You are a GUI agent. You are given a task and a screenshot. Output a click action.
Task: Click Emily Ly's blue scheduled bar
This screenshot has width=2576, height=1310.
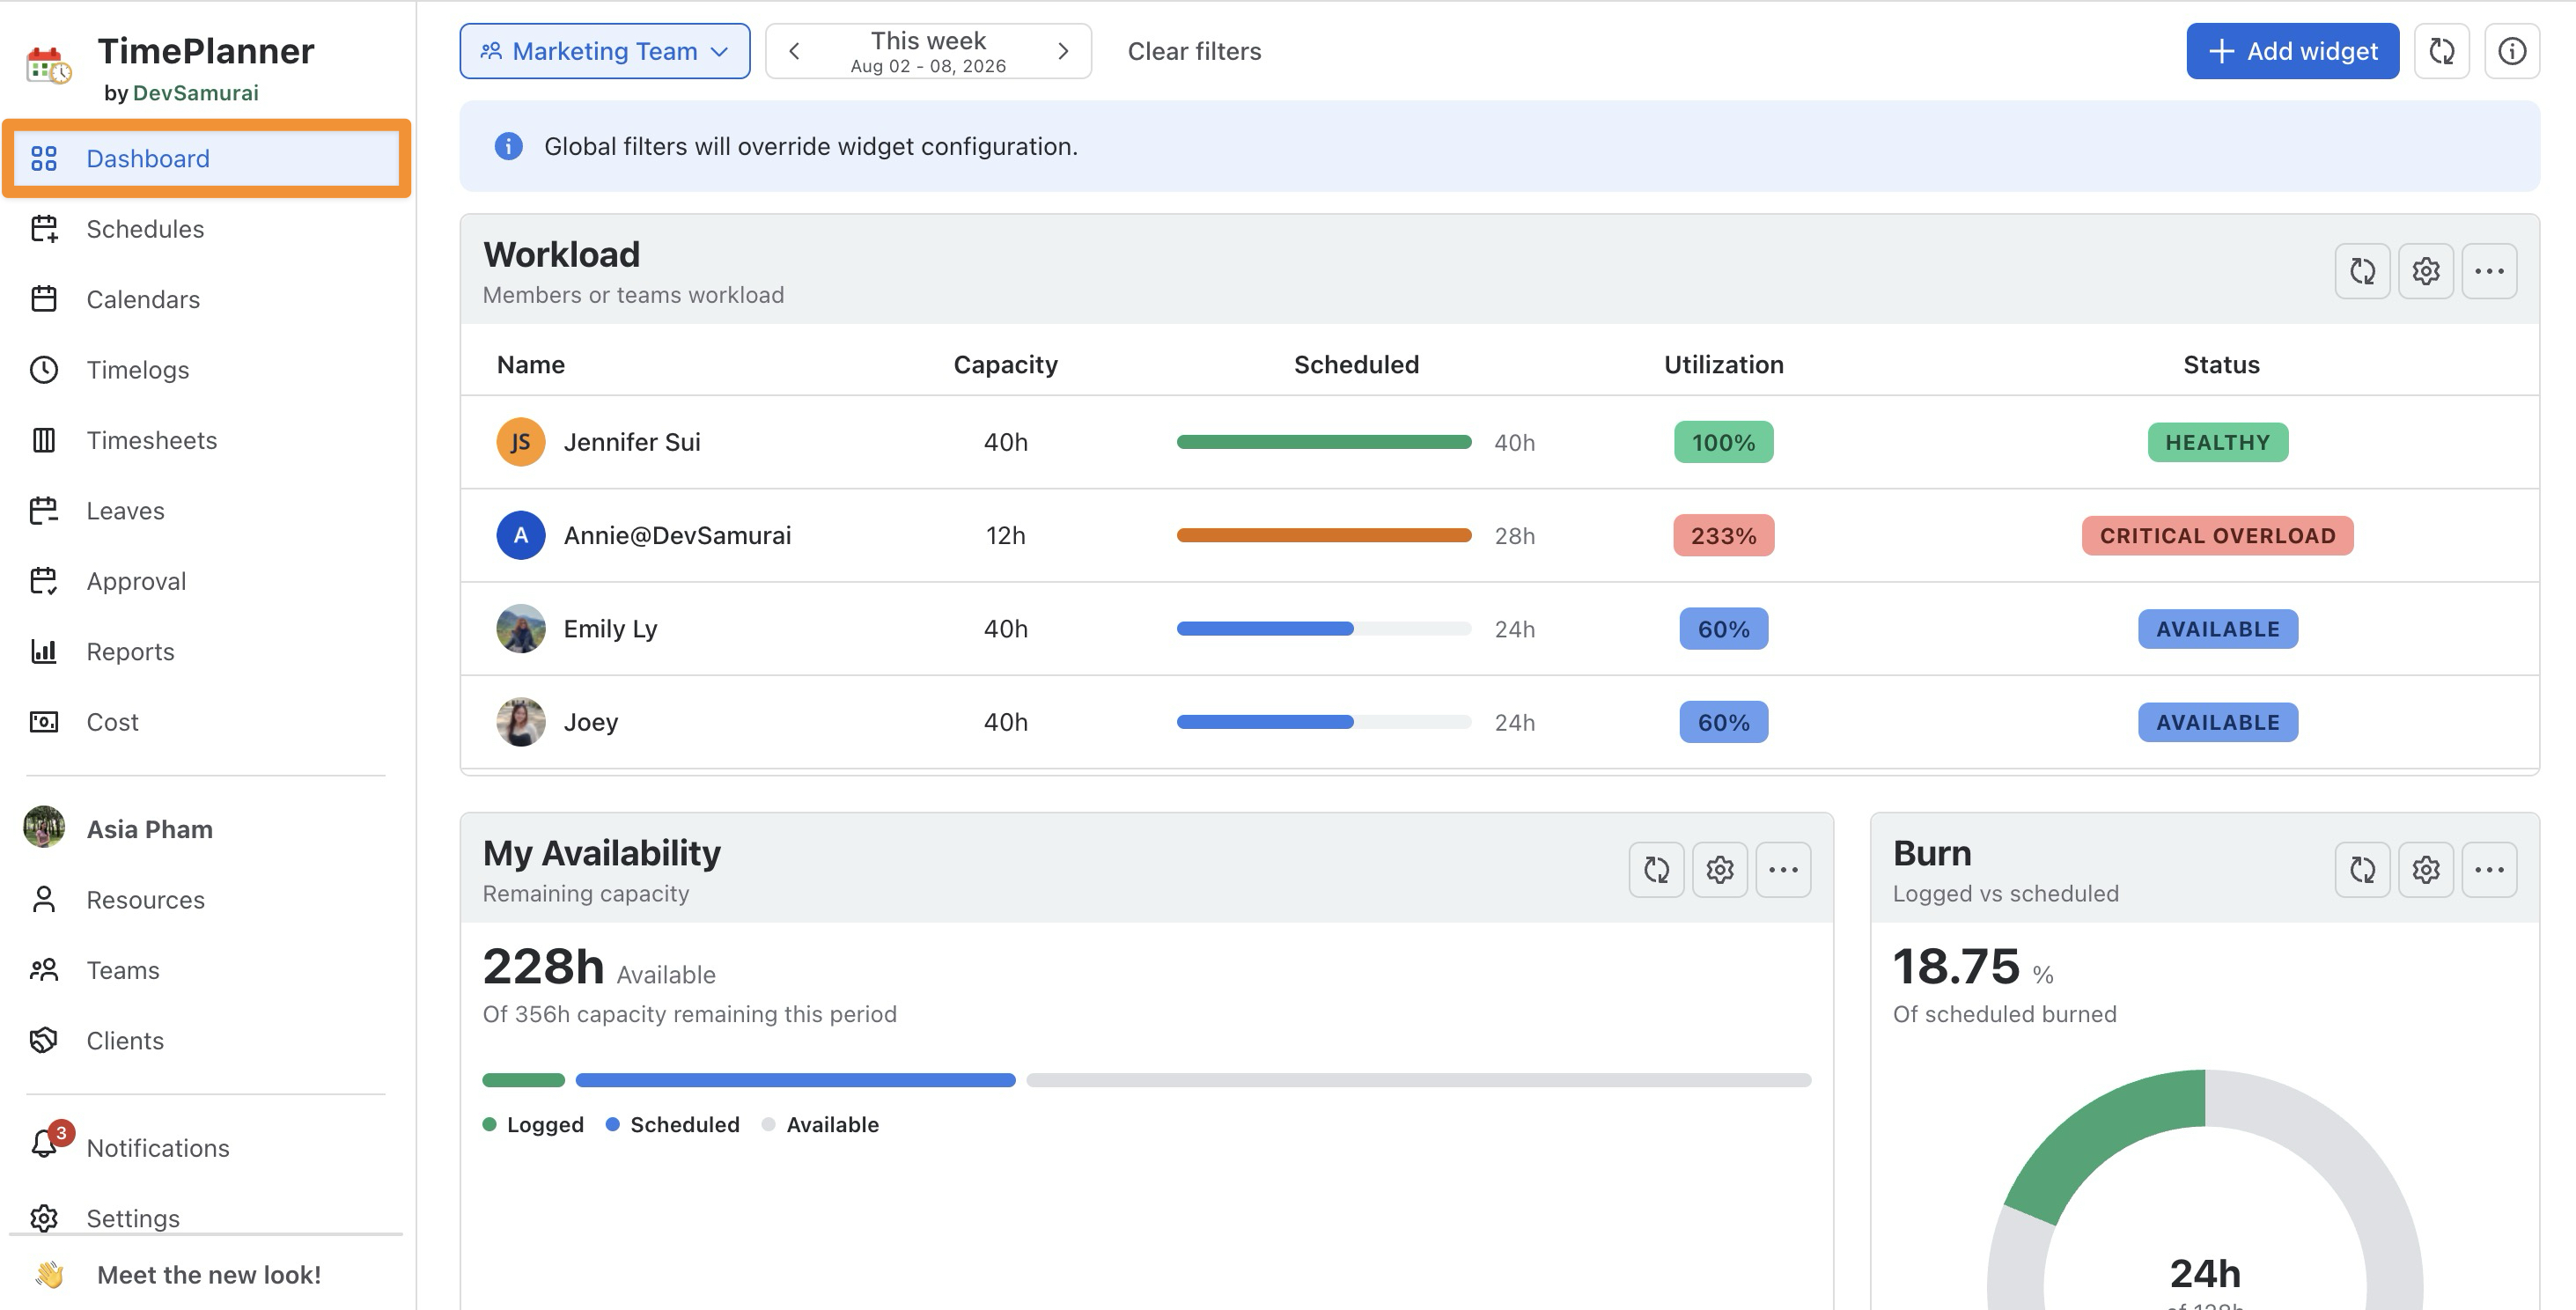click(1265, 629)
